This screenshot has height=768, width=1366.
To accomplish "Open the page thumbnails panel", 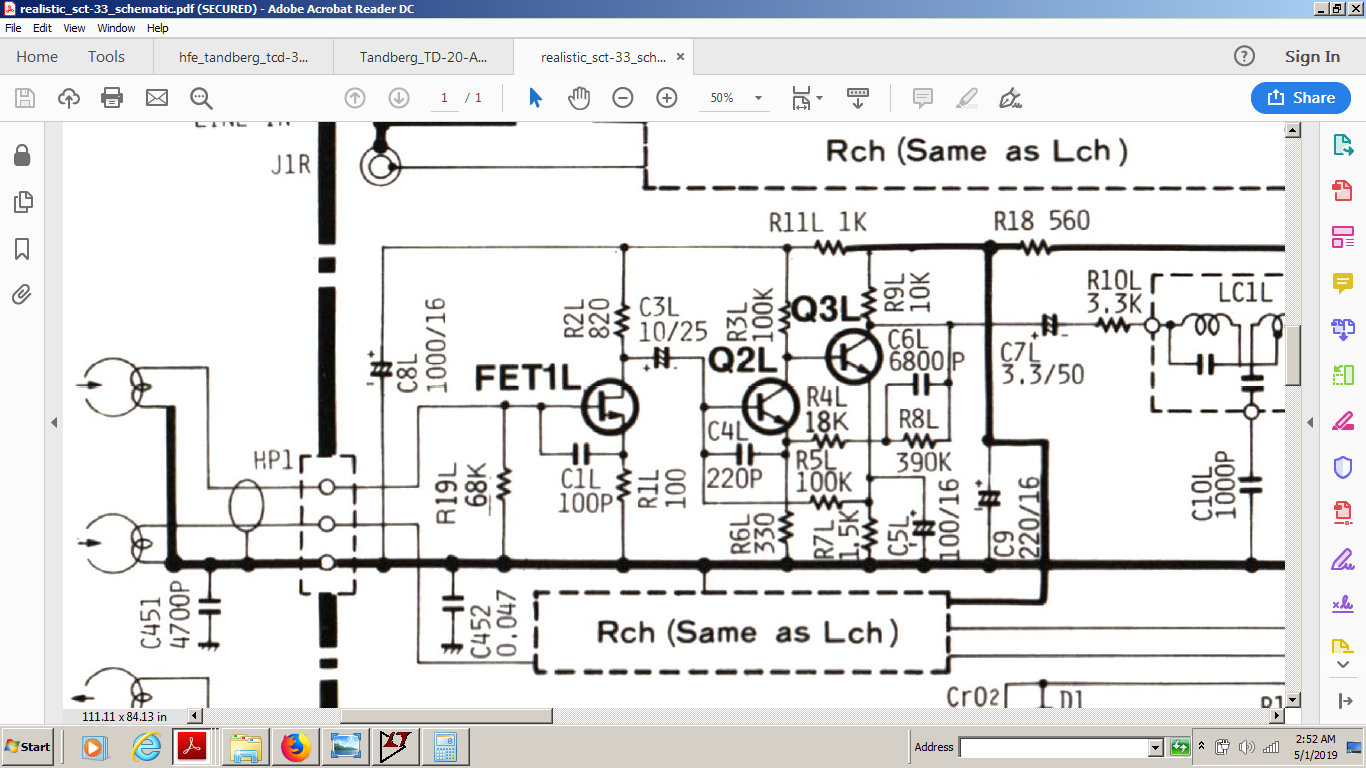I will pyautogui.click(x=22, y=203).
